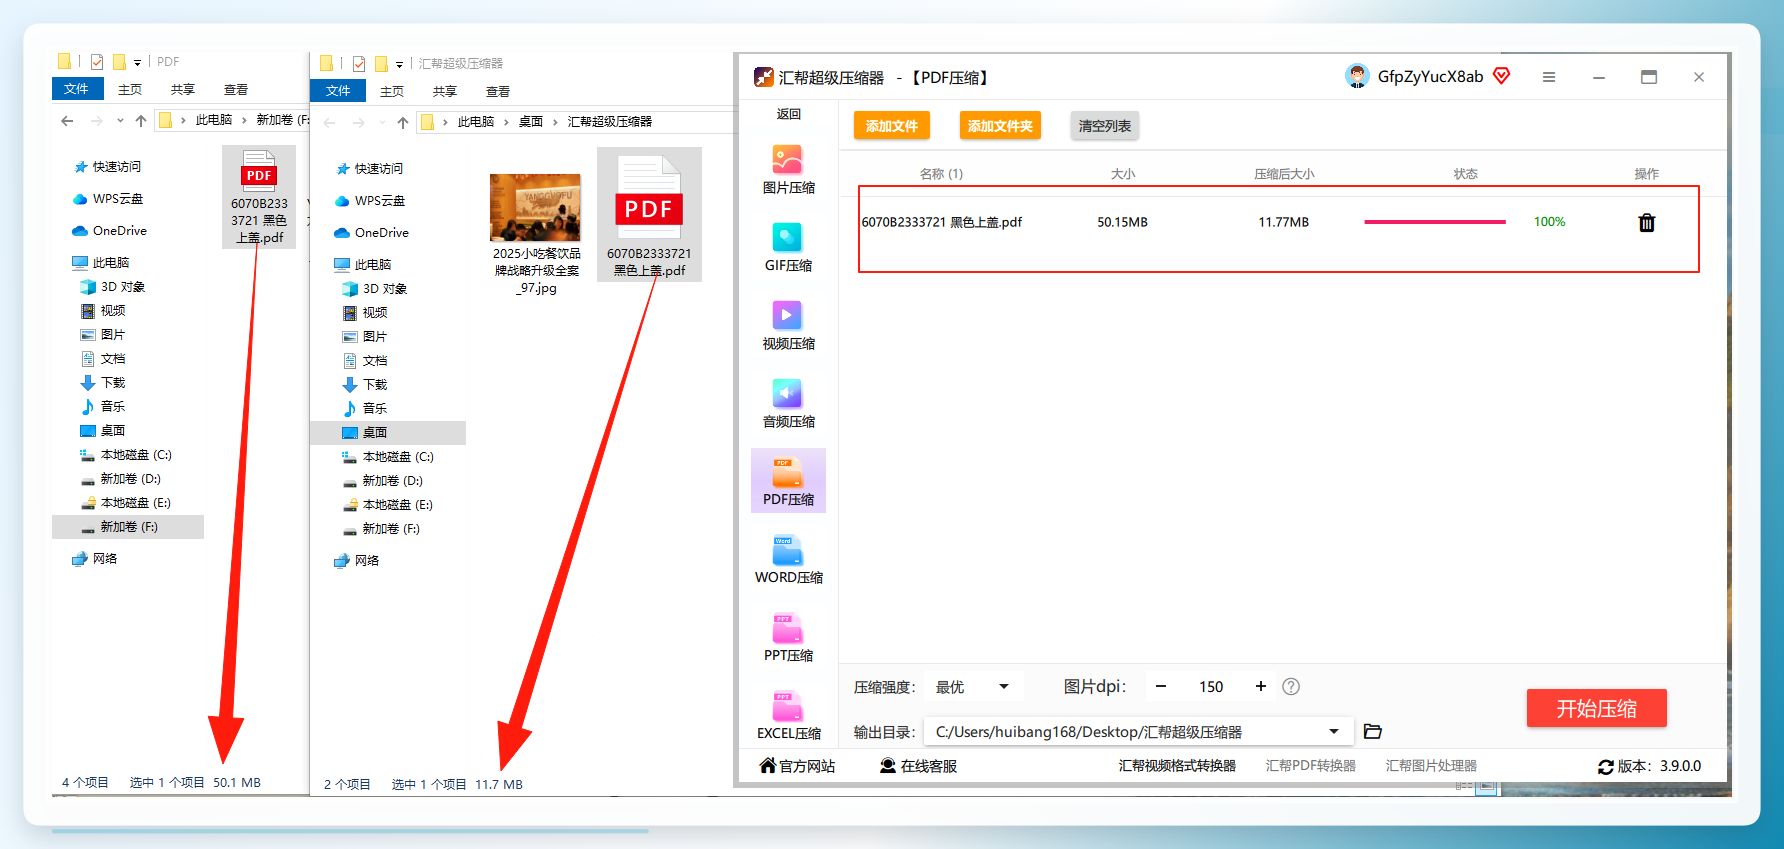The width and height of the screenshot is (1784, 849).
Task: Open EXCEL压缩 tool in sidebar
Action: [788, 716]
